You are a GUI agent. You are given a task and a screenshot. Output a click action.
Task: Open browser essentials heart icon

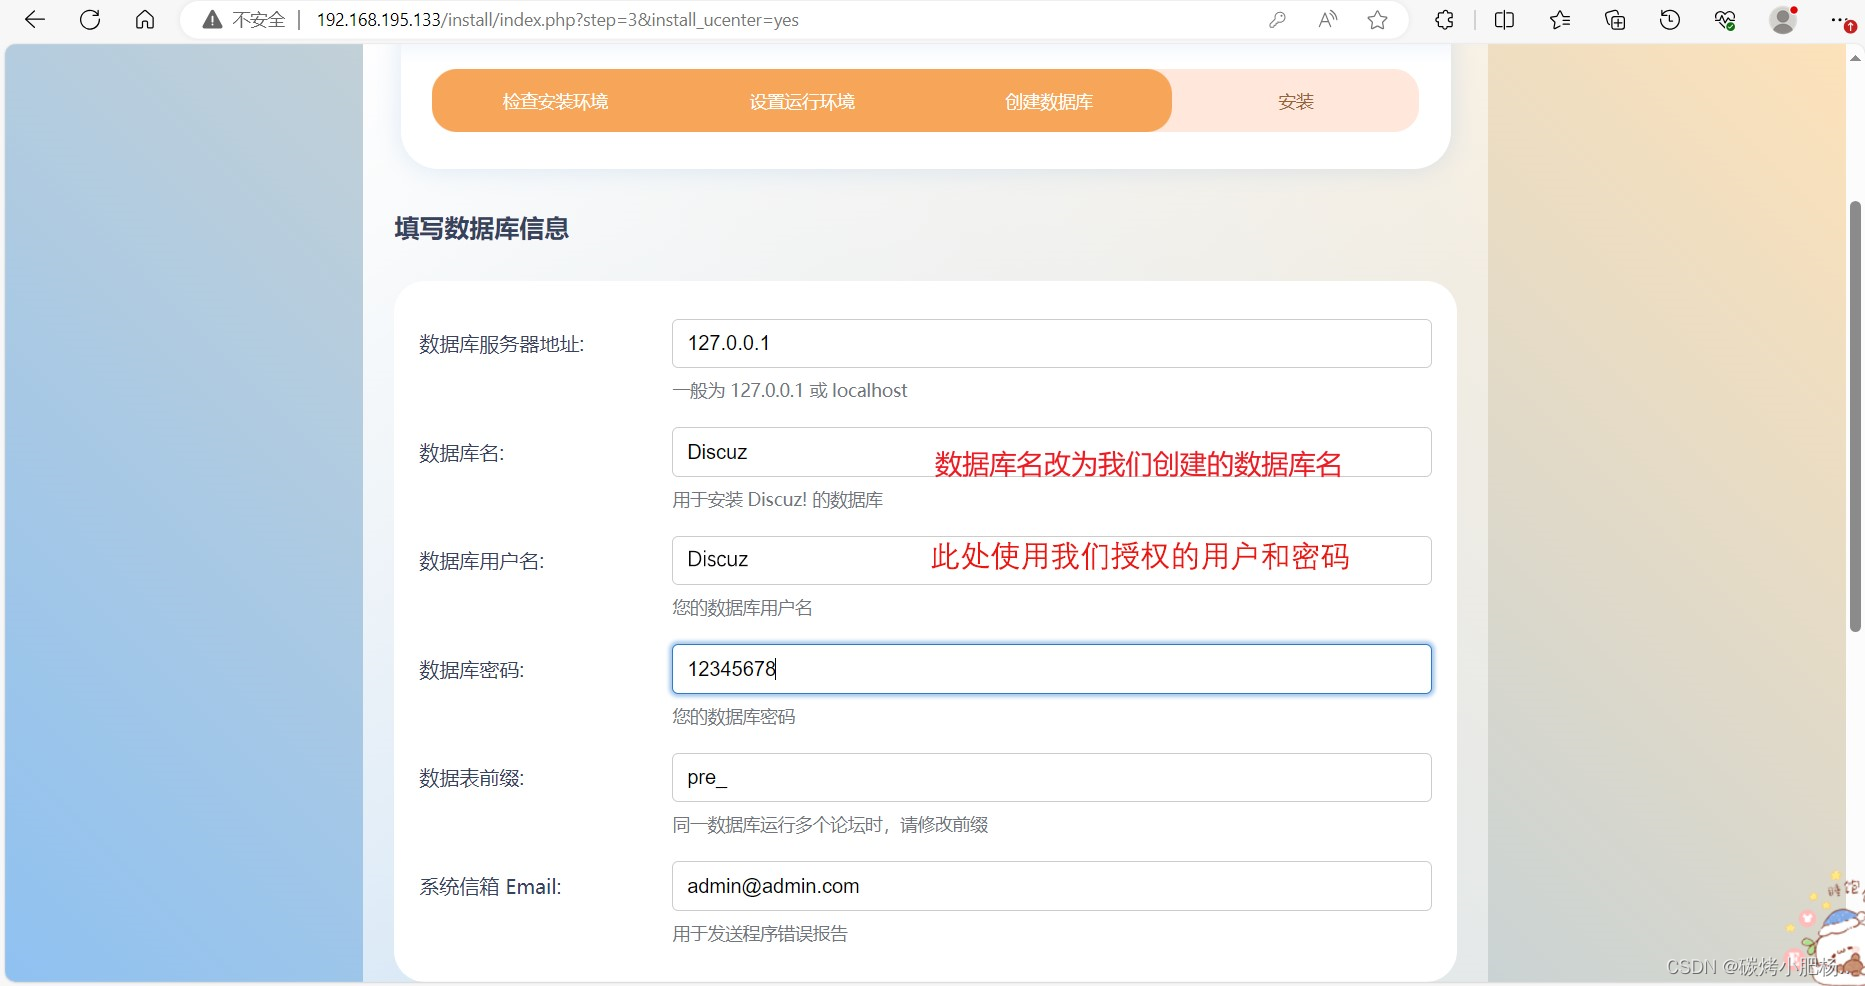pyautogui.click(x=1725, y=20)
